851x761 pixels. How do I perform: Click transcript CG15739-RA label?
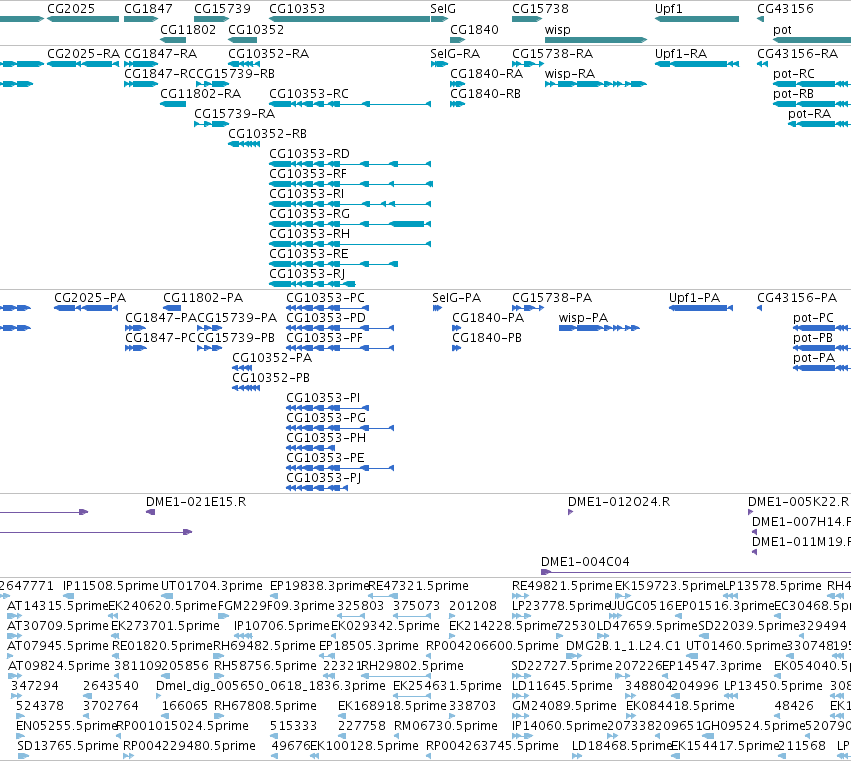click(x=234, y=114)
